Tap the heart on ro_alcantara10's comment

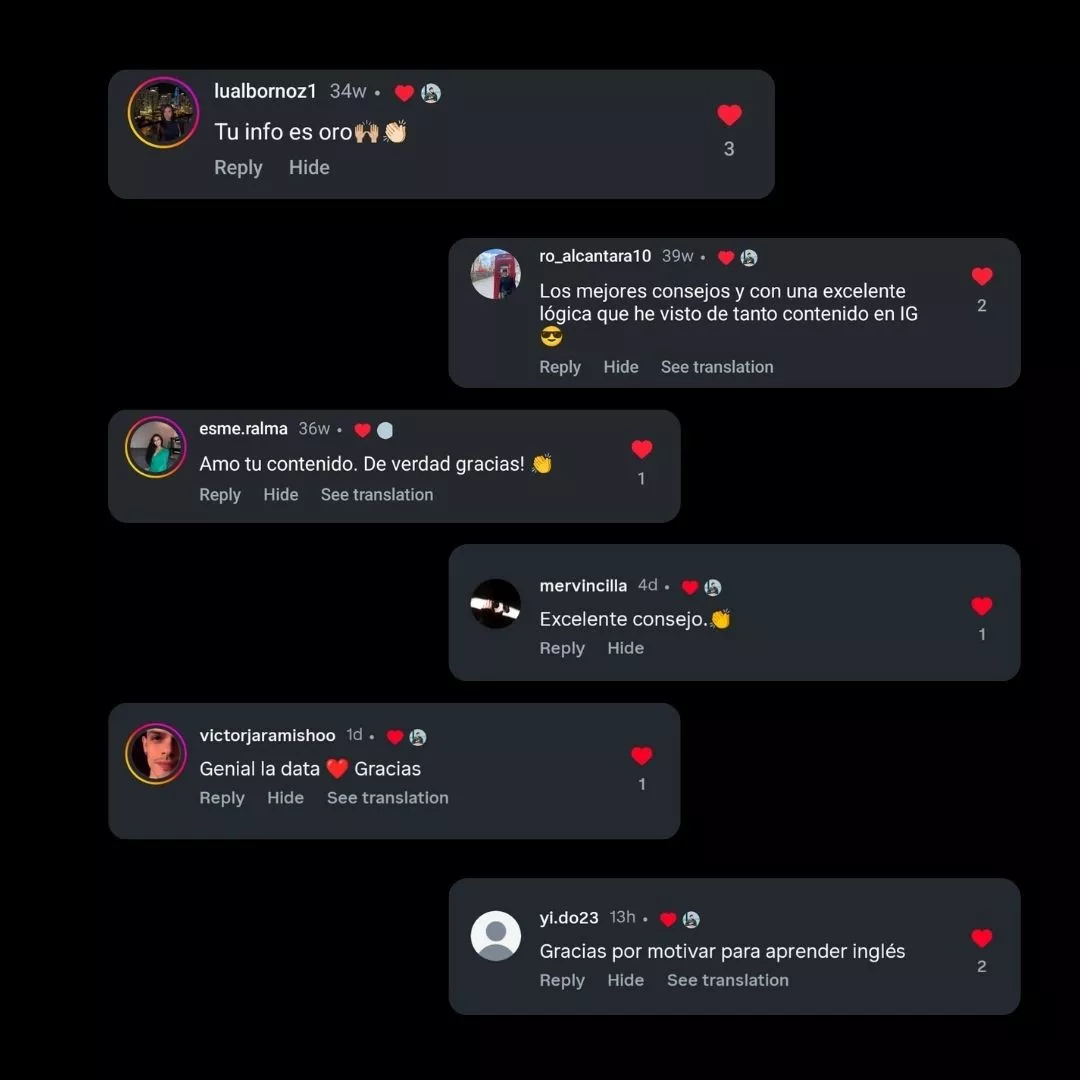point(982,276)
